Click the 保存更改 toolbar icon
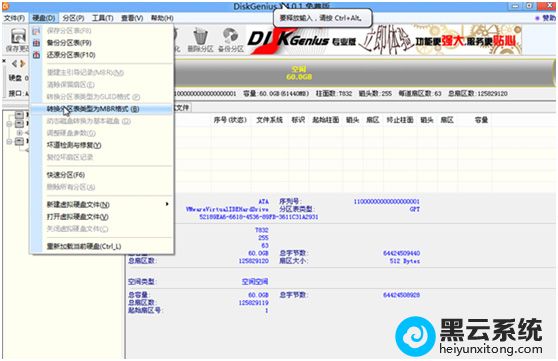The height and width of the screenshot is (361, 558). click(18, 37)
